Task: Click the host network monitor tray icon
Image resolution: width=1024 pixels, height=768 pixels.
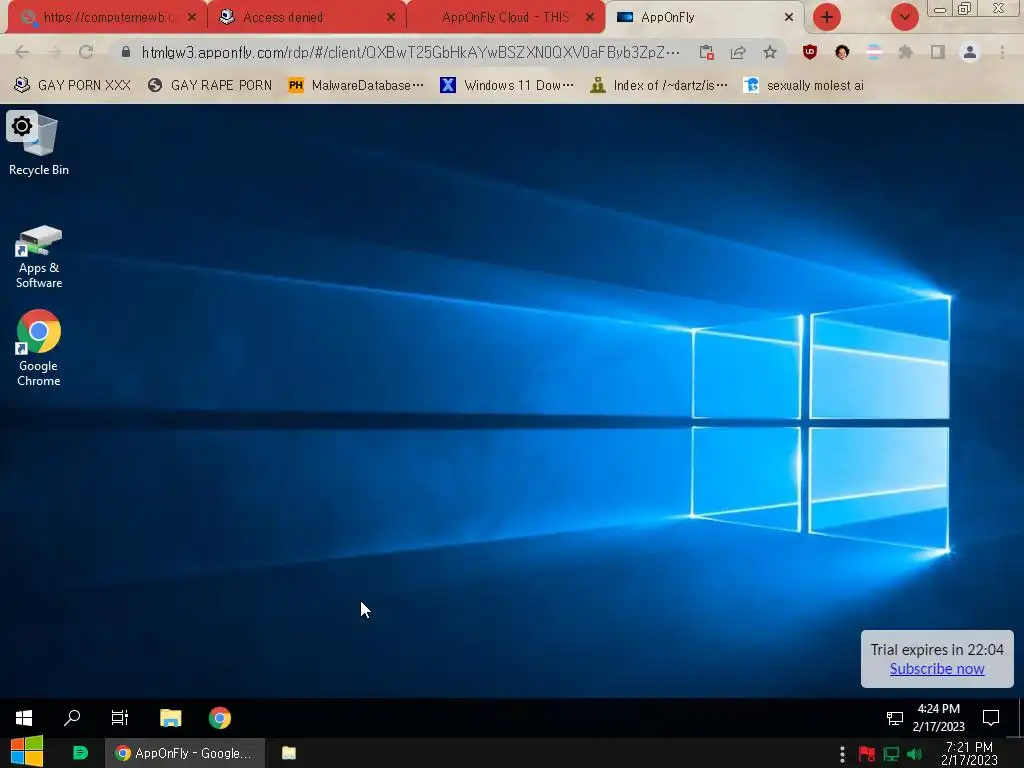Action: click(x=891, y=754)
